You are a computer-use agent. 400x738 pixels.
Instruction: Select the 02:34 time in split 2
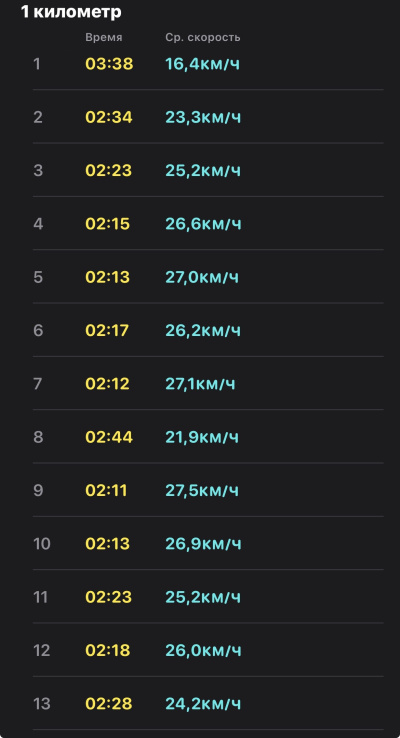point(109,117)
